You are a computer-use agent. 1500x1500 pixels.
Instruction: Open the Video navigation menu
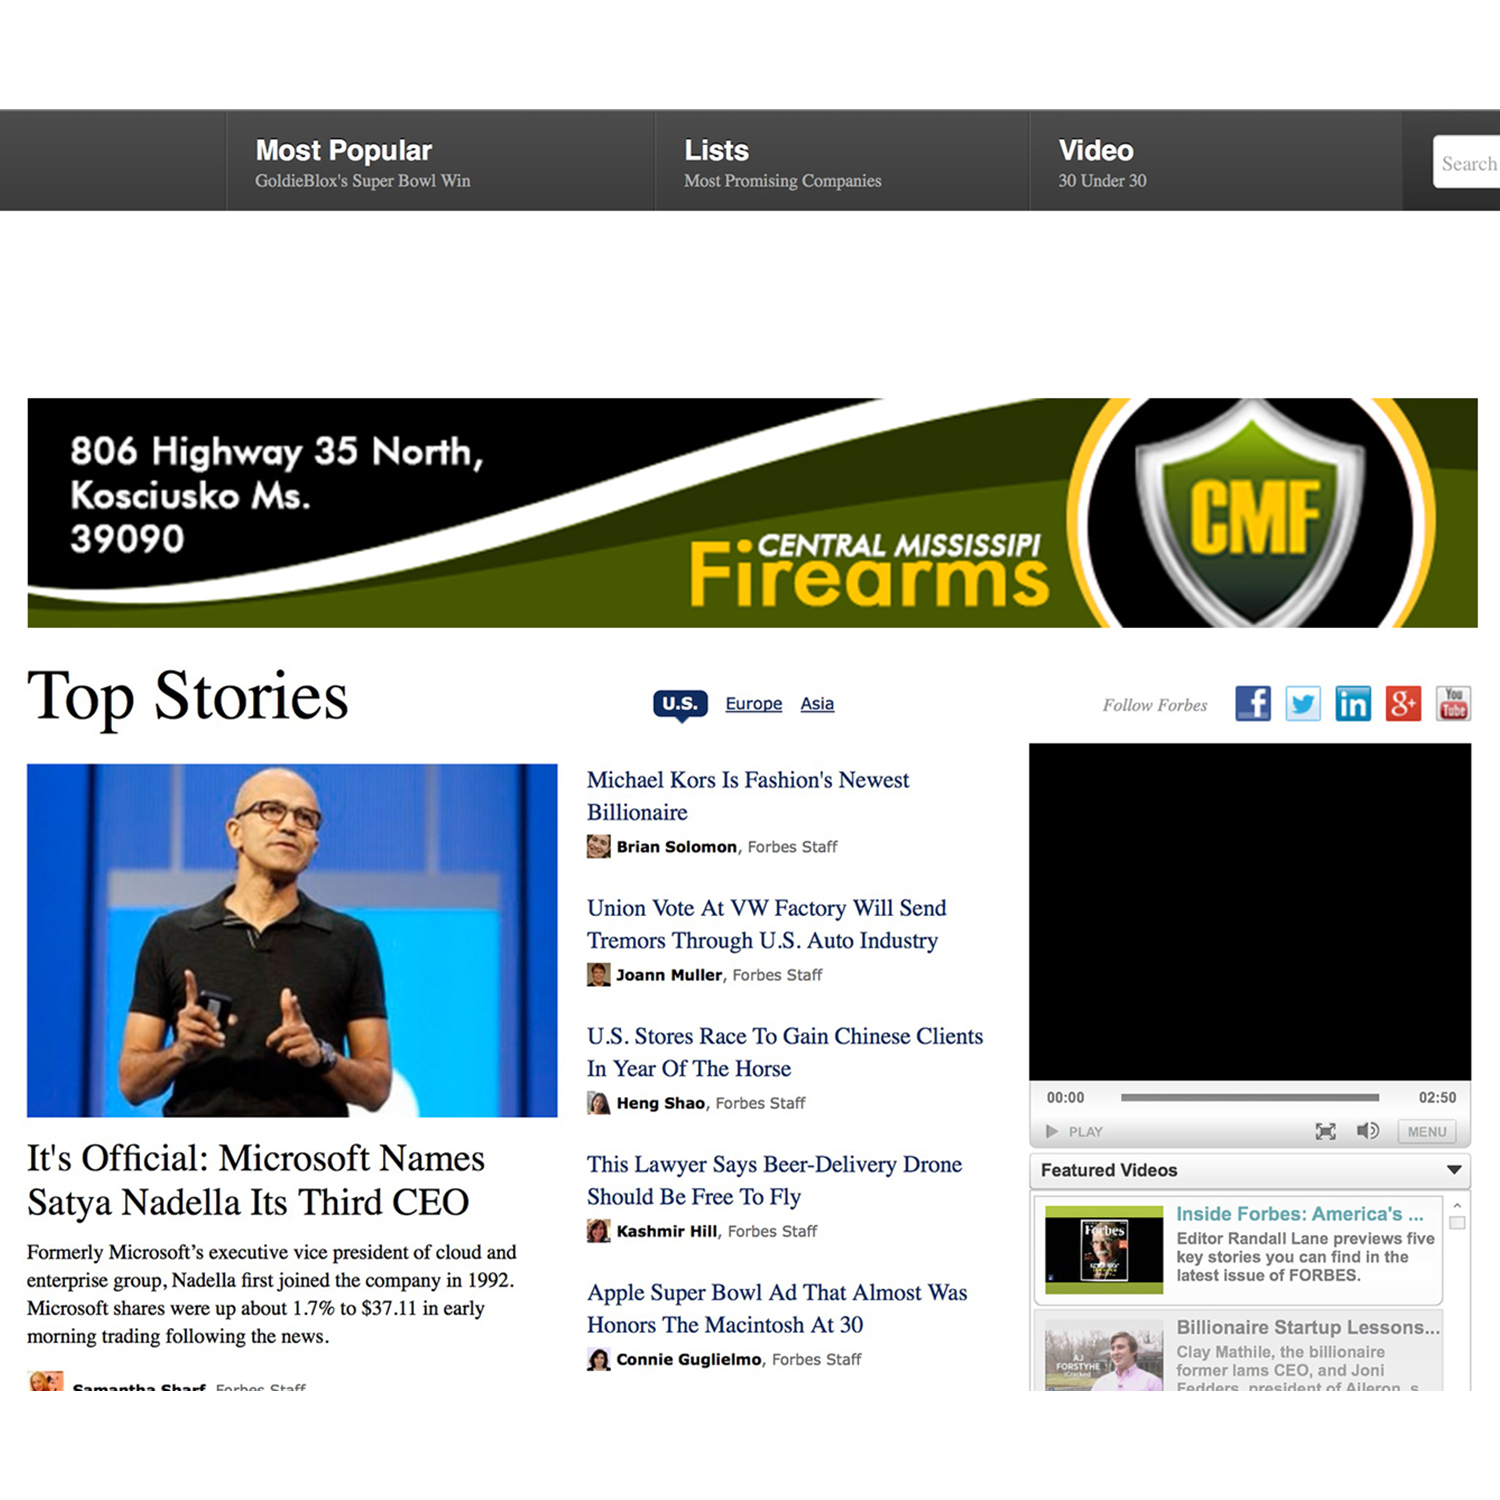[1096, 151]
